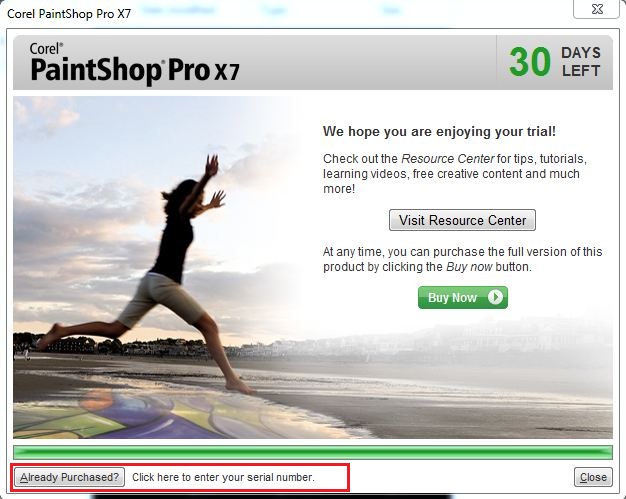This screenshot has height=499, width=626.
Task: Click the italic 'Buy now' text in paragraph
Action: point(469,267)
